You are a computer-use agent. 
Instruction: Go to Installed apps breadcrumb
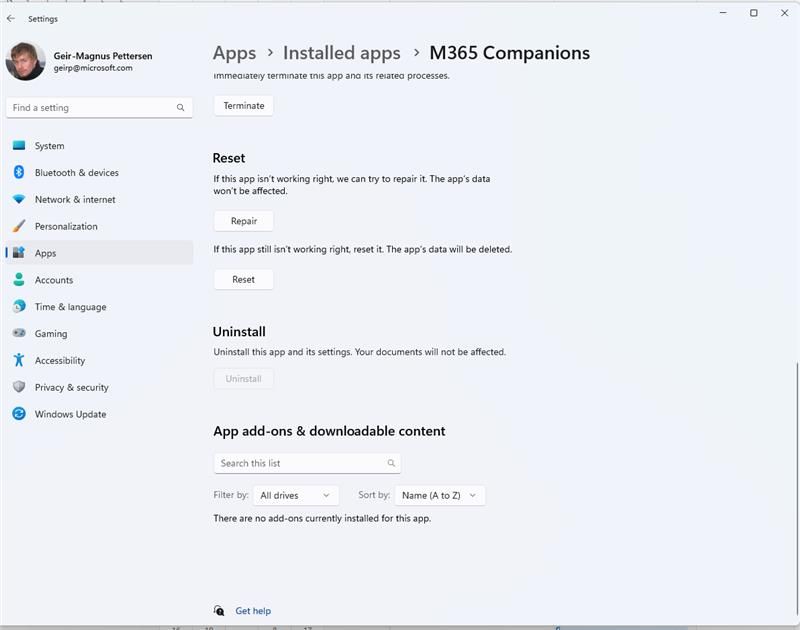(341, 53)
